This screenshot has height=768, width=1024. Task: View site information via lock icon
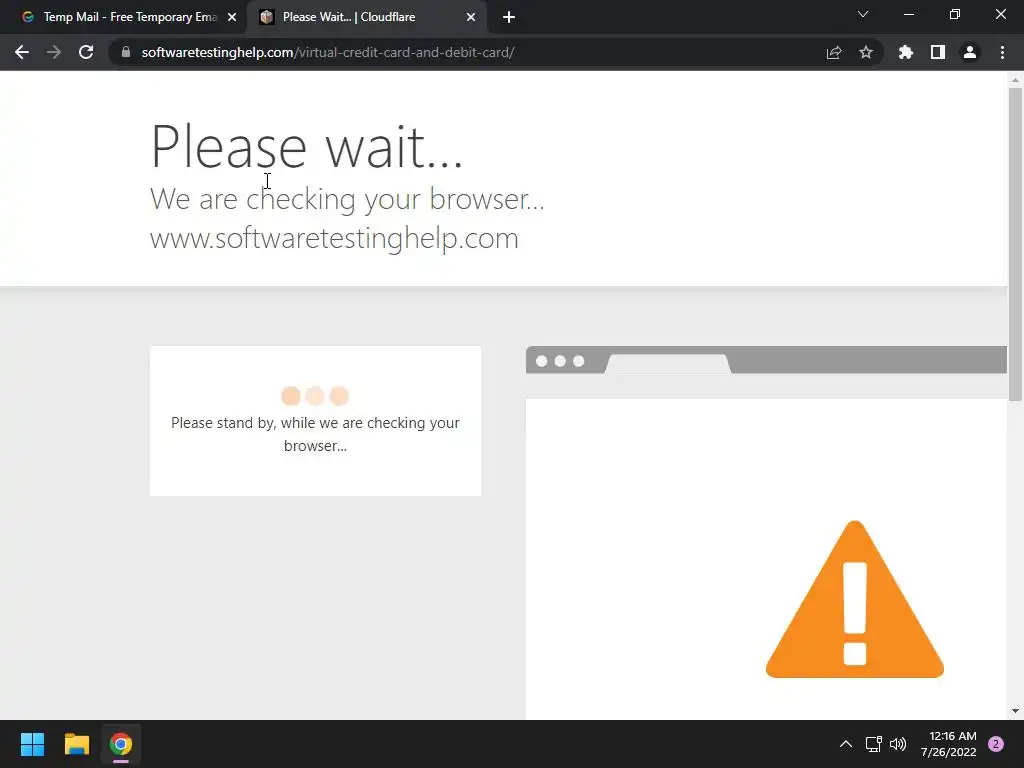point(126,52)
